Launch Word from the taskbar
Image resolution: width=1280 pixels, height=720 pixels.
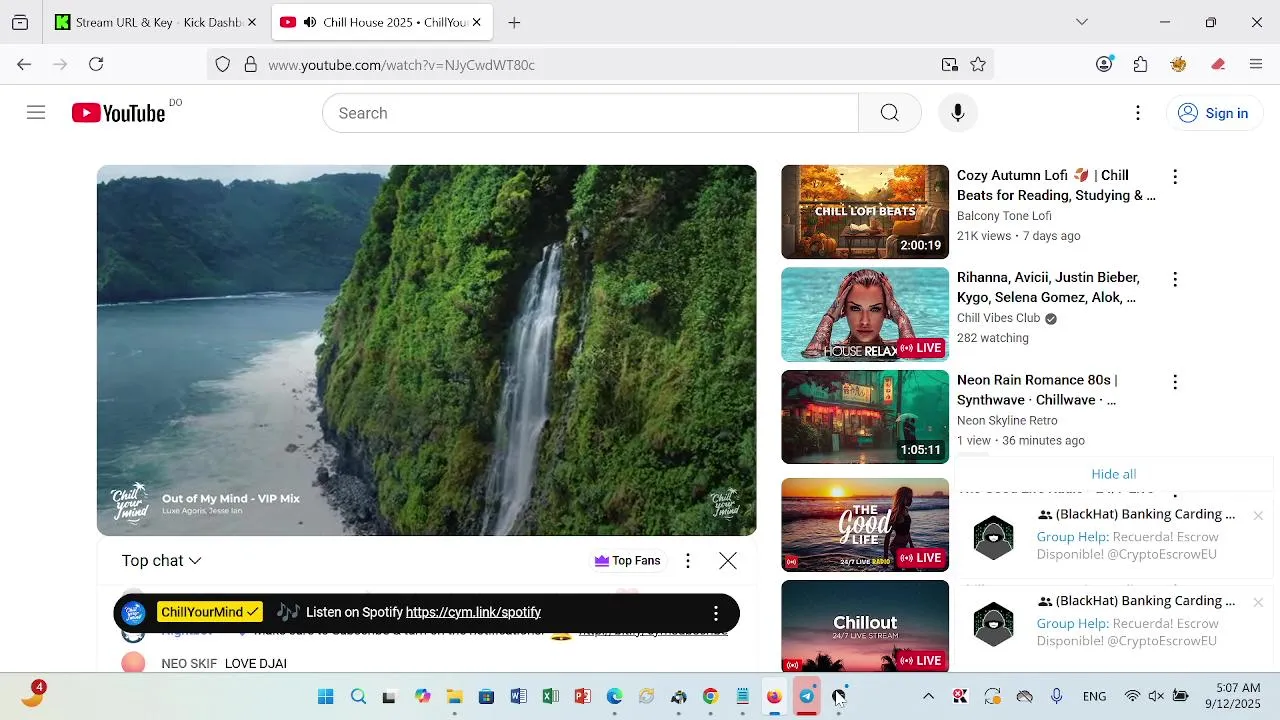tap(518, 697)
